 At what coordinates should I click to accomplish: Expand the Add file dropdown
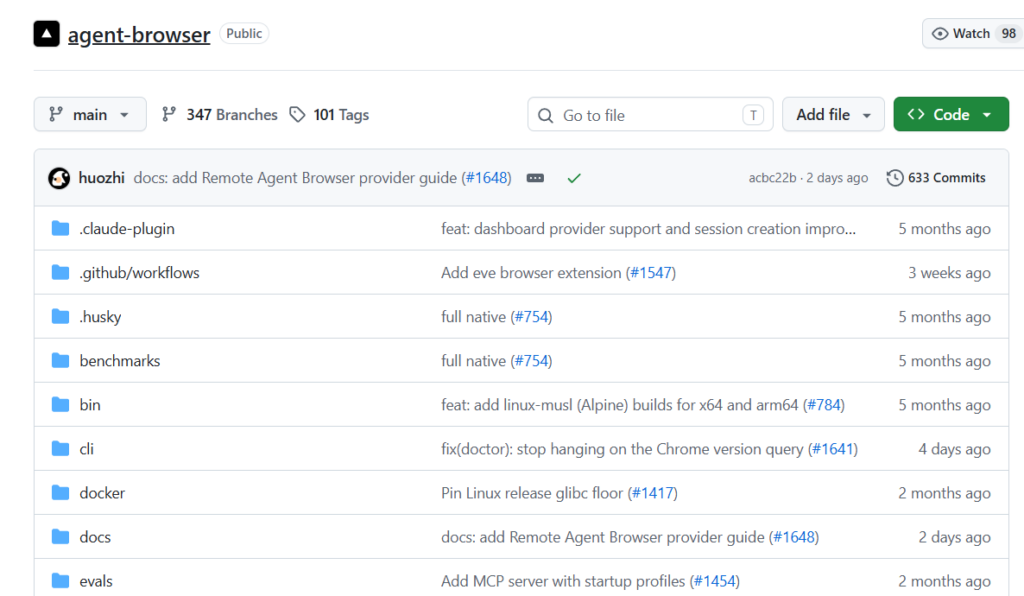[833, 115]
